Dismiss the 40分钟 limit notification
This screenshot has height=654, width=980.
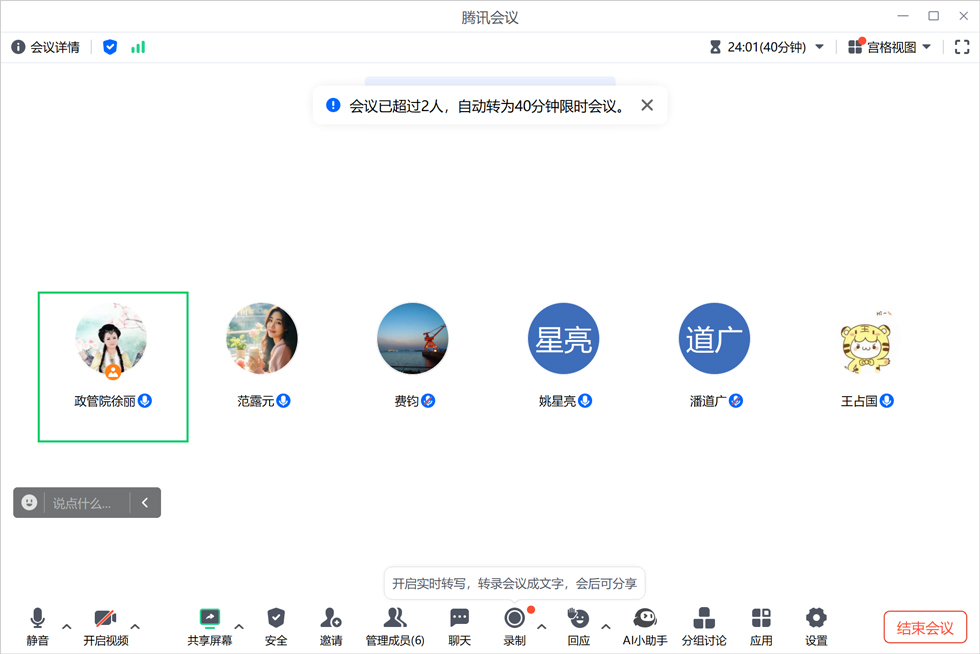[647, 105]
